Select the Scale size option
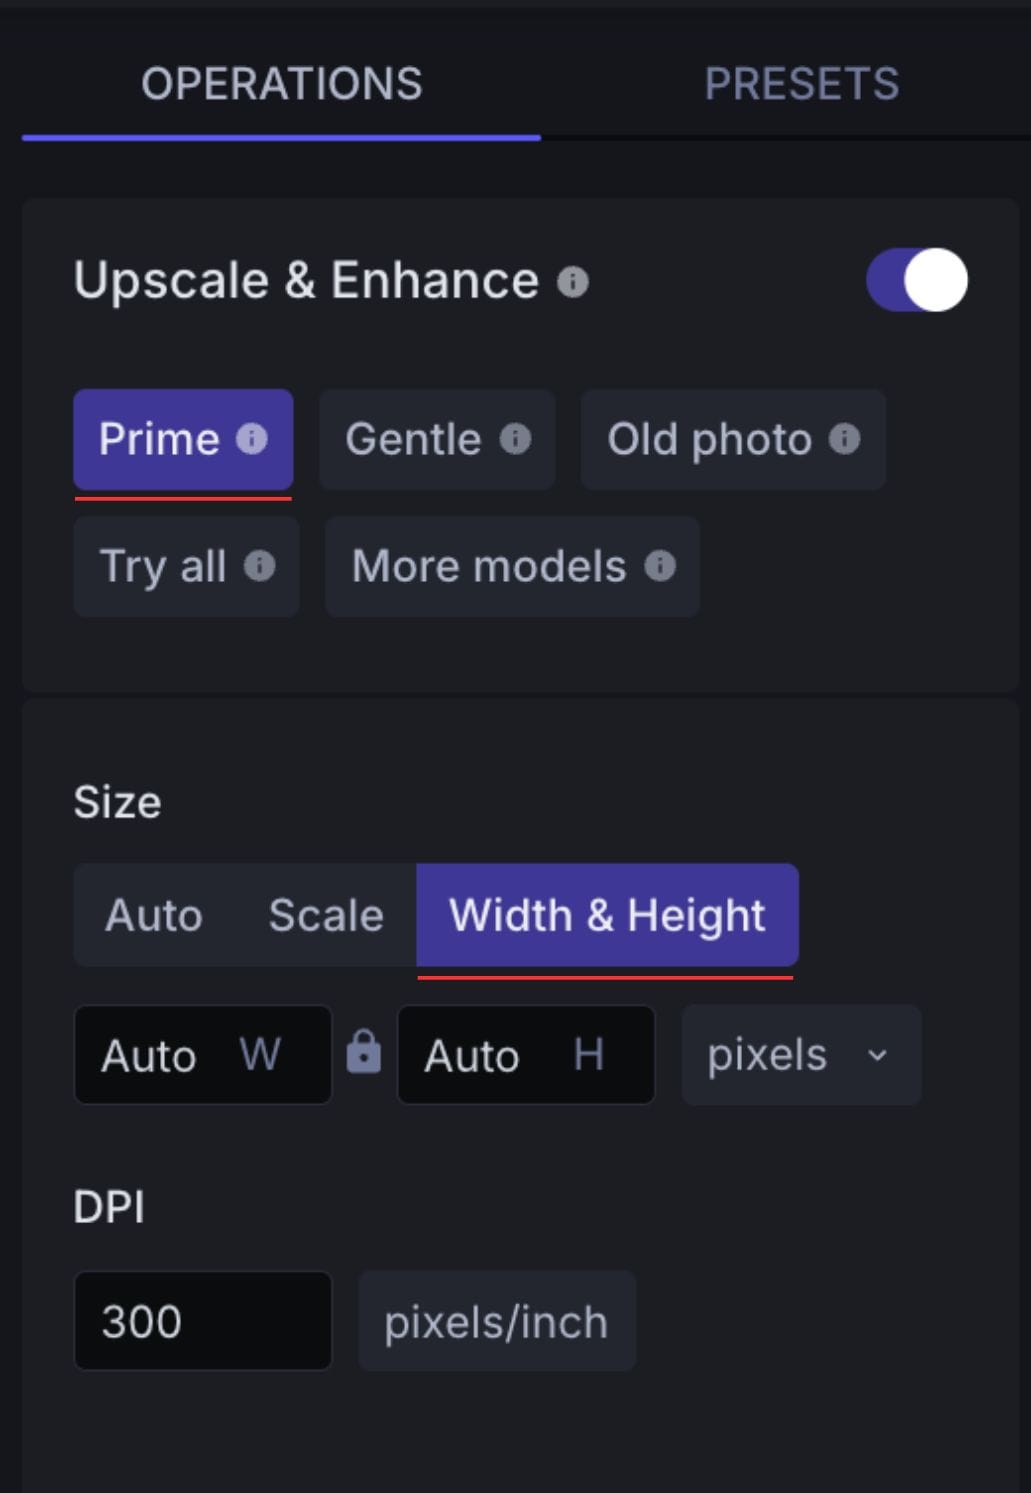This screenshot has height=1493, width=1031. coord(325,914)
